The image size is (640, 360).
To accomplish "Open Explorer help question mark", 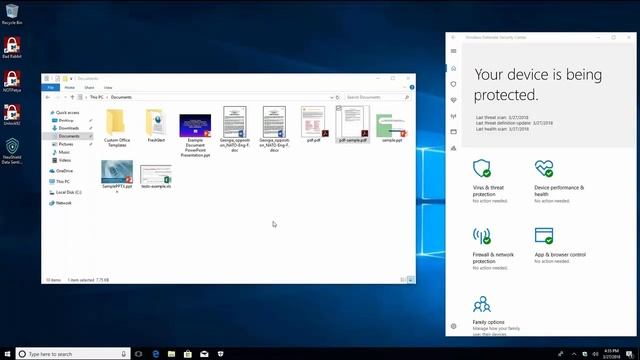I will point(412,87).
